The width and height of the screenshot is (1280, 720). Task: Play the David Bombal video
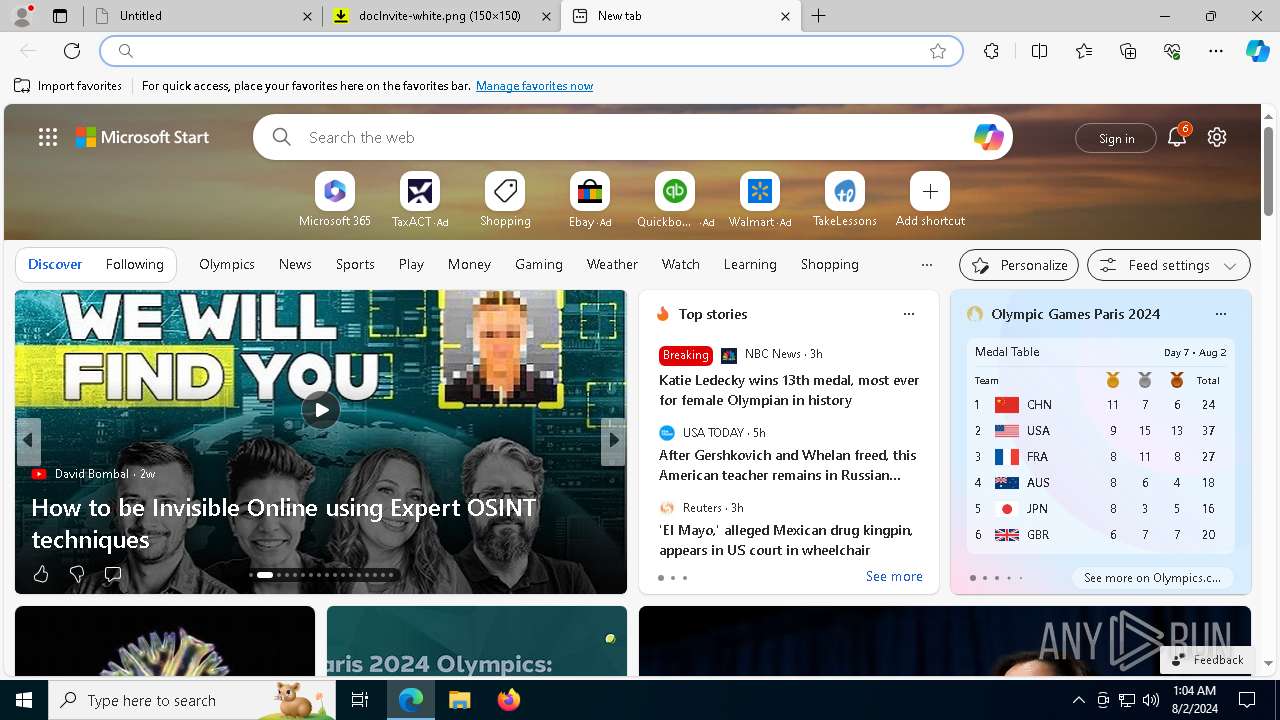pyautogui.click(x=321, y=409)
